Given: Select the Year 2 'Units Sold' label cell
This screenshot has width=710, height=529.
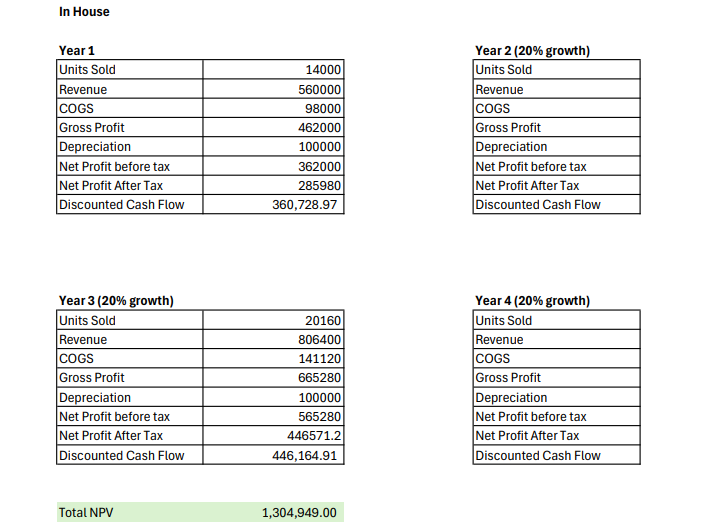Looking at the screenshot, I should click(555, 70).
